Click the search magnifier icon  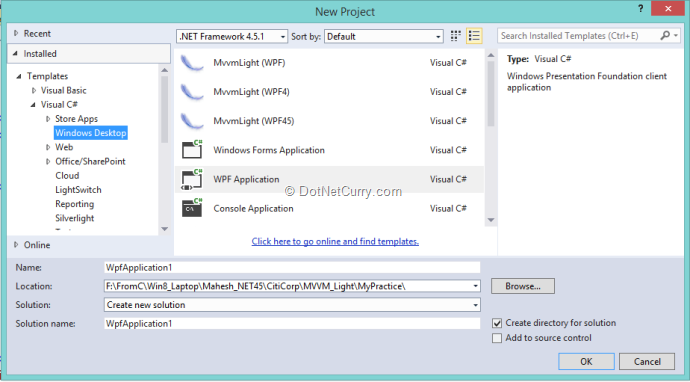(x=665, y=36)
